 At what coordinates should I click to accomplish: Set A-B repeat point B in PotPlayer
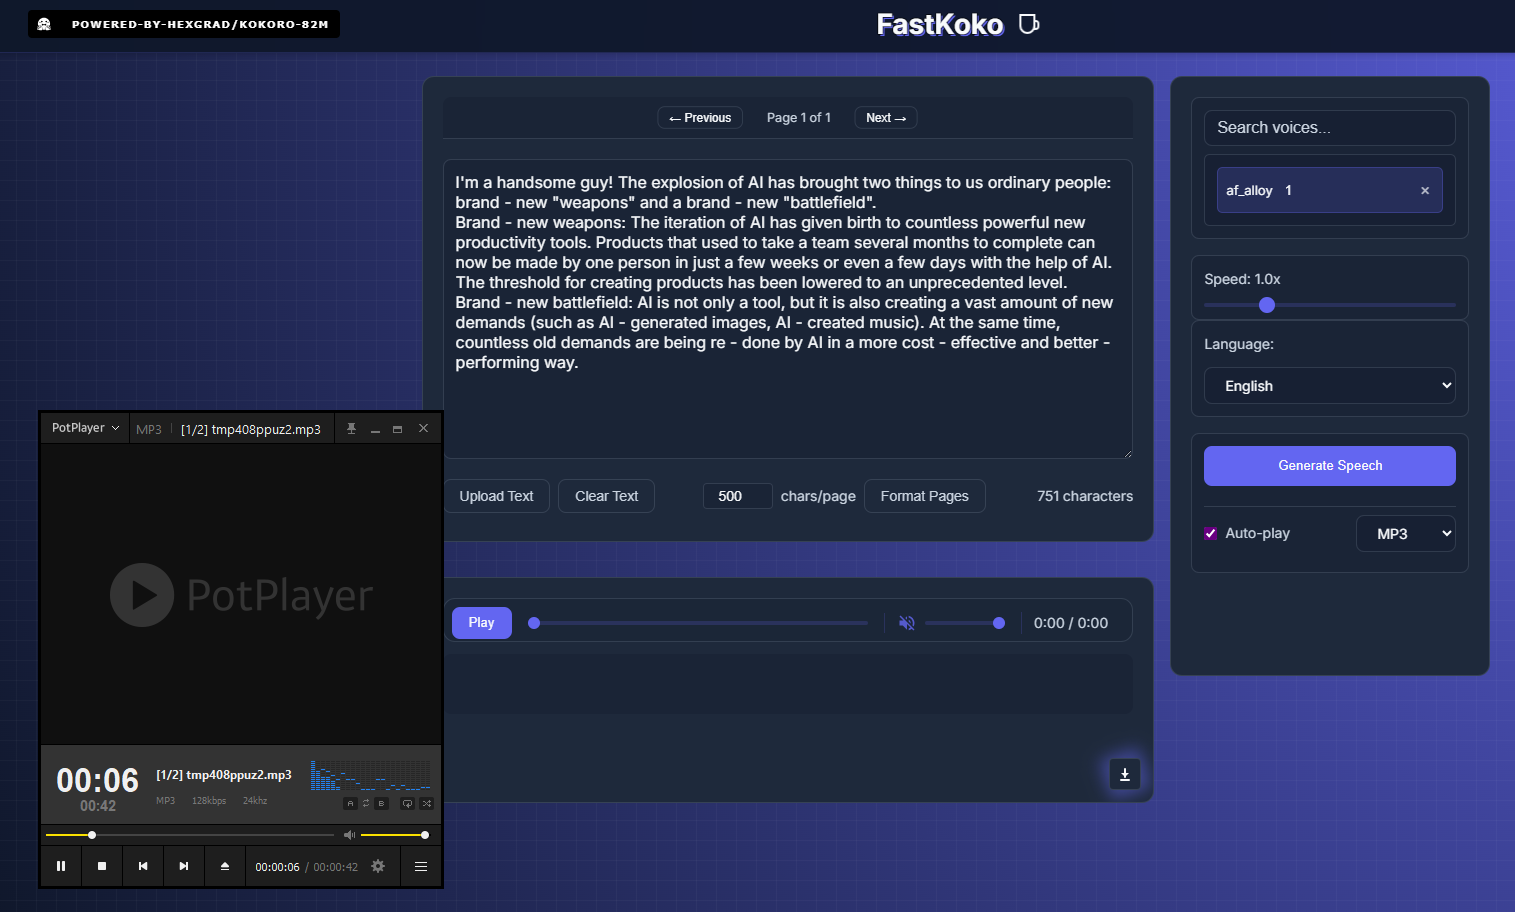tap(381, 804)
